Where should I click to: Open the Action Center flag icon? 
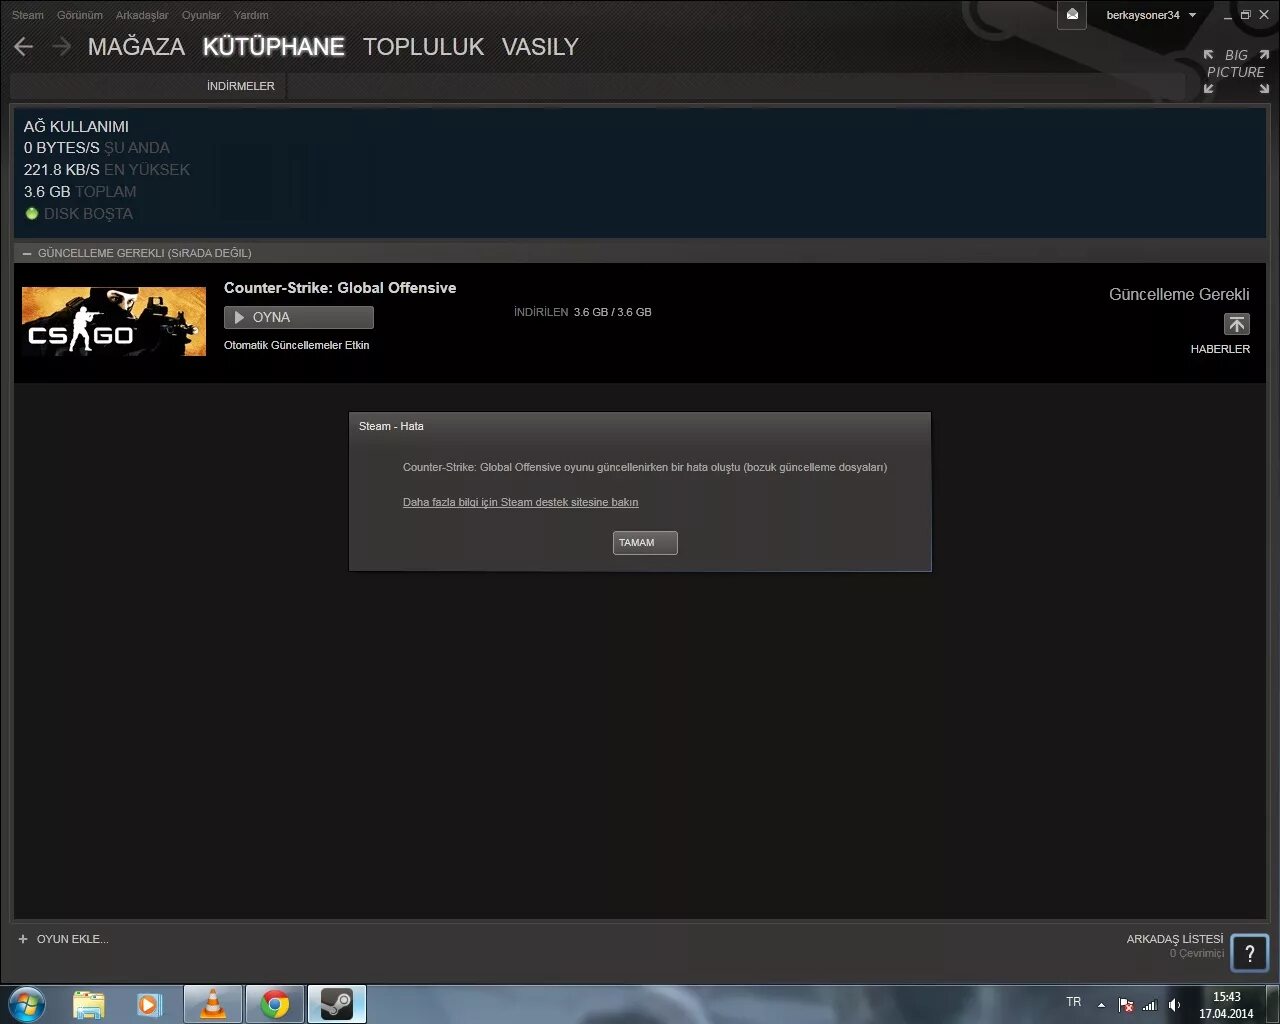[x=1126, y=1005]
